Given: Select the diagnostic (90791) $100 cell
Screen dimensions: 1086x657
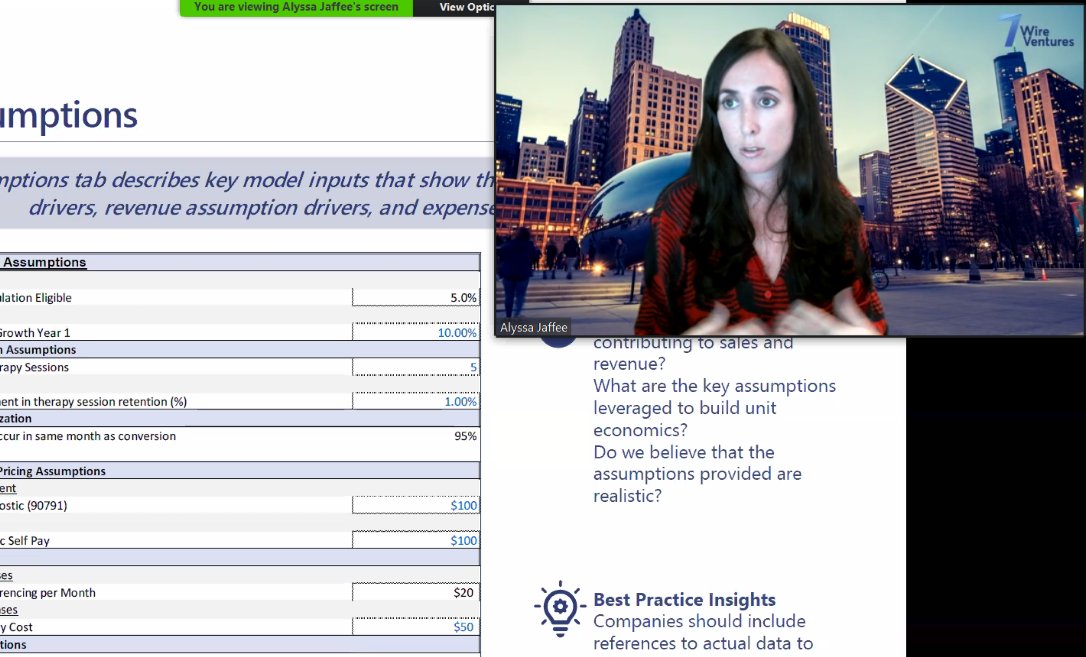Looking at the screenshot, I should [x=416, y=505].
